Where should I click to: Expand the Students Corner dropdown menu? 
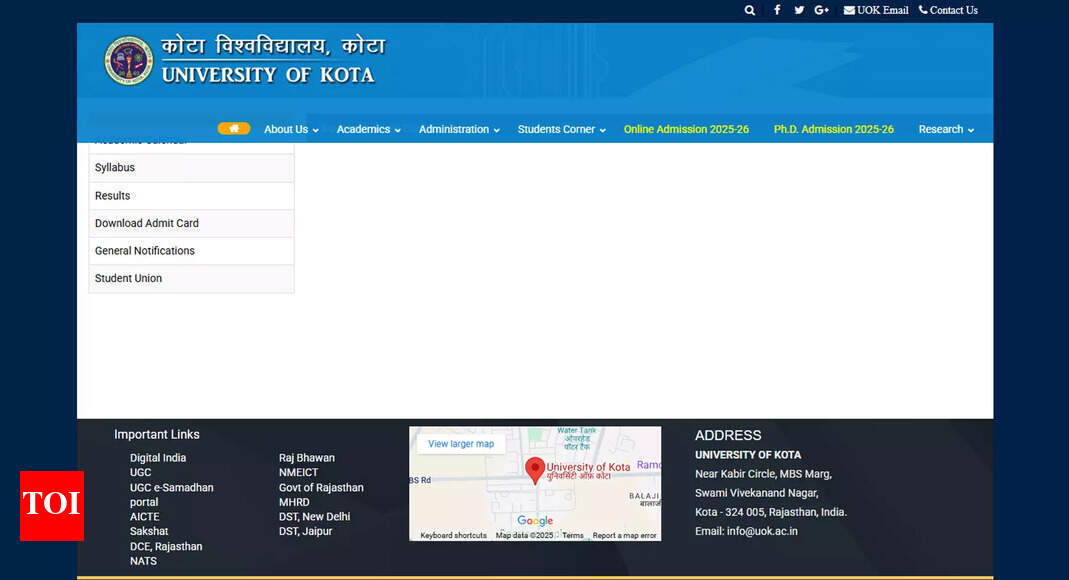[562, 129]
